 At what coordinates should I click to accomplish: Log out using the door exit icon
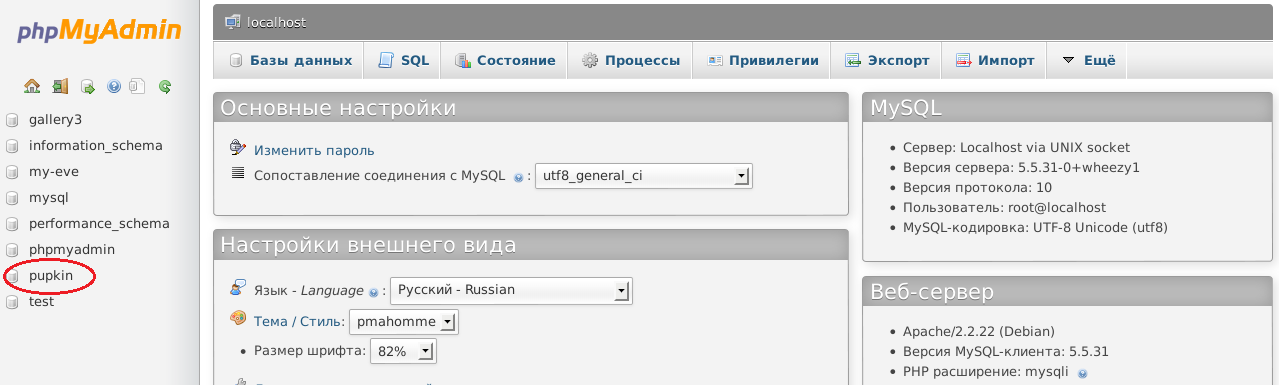pos(60,87)
